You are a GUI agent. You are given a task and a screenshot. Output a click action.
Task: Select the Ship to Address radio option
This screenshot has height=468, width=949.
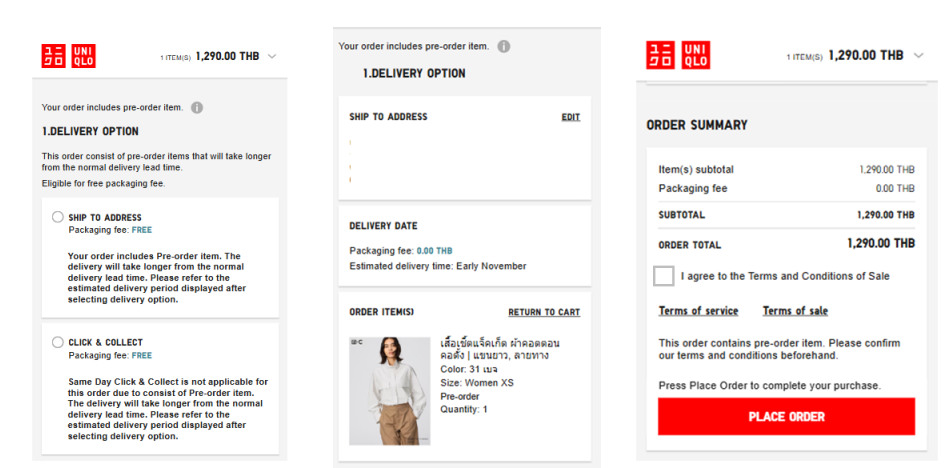58,217
